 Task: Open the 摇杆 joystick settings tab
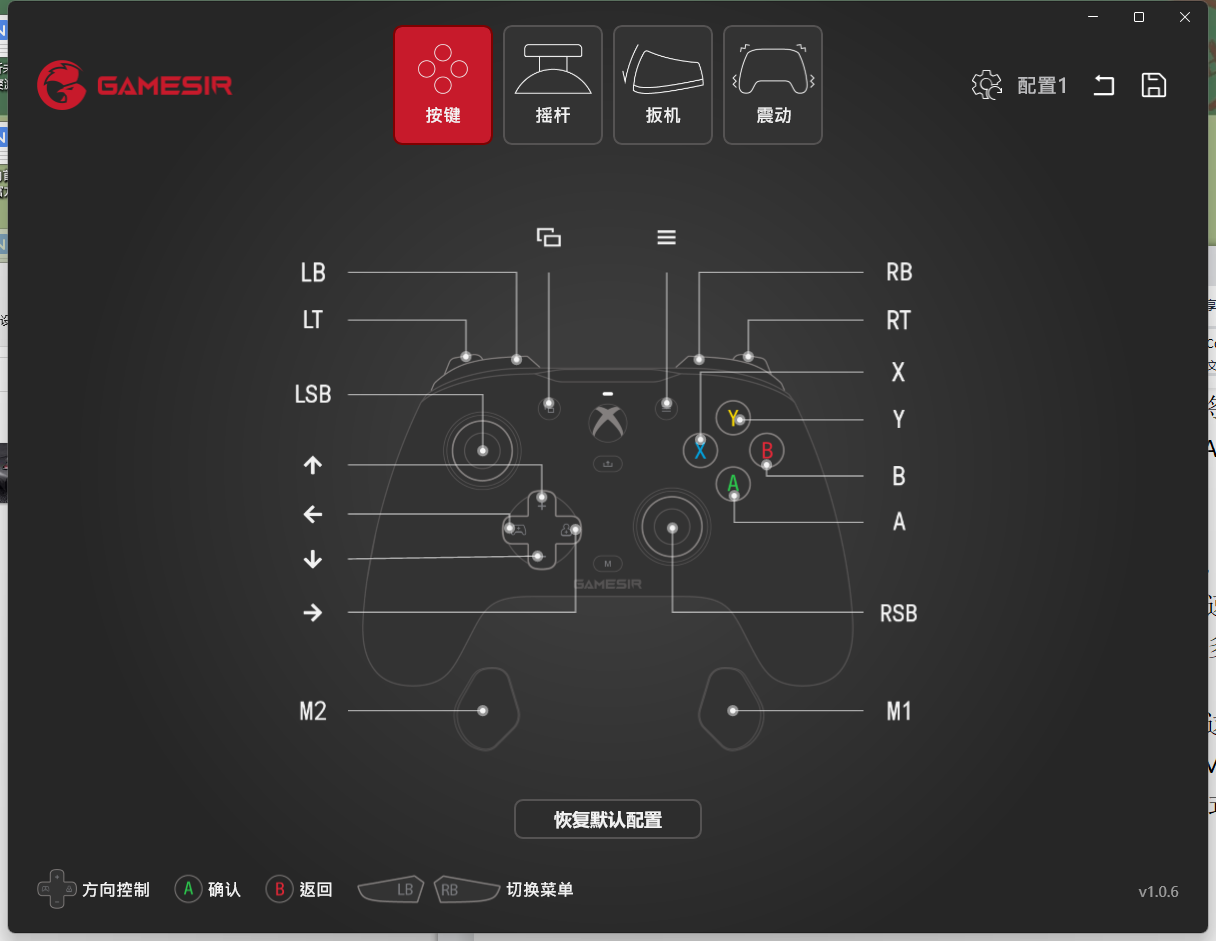[553, 85]
